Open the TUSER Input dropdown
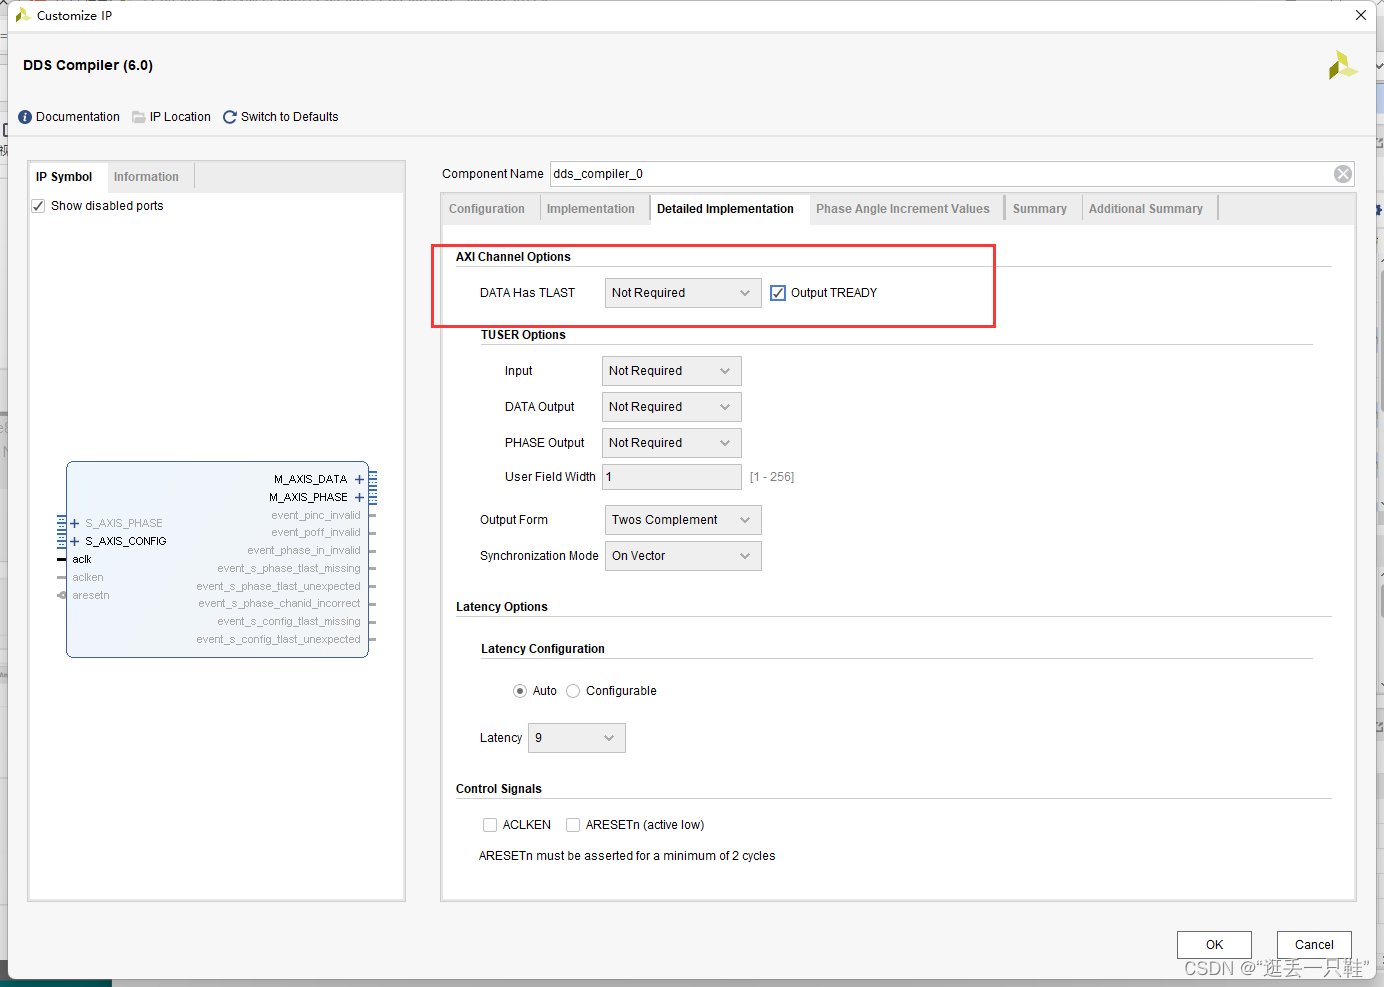 coord(672,371)
